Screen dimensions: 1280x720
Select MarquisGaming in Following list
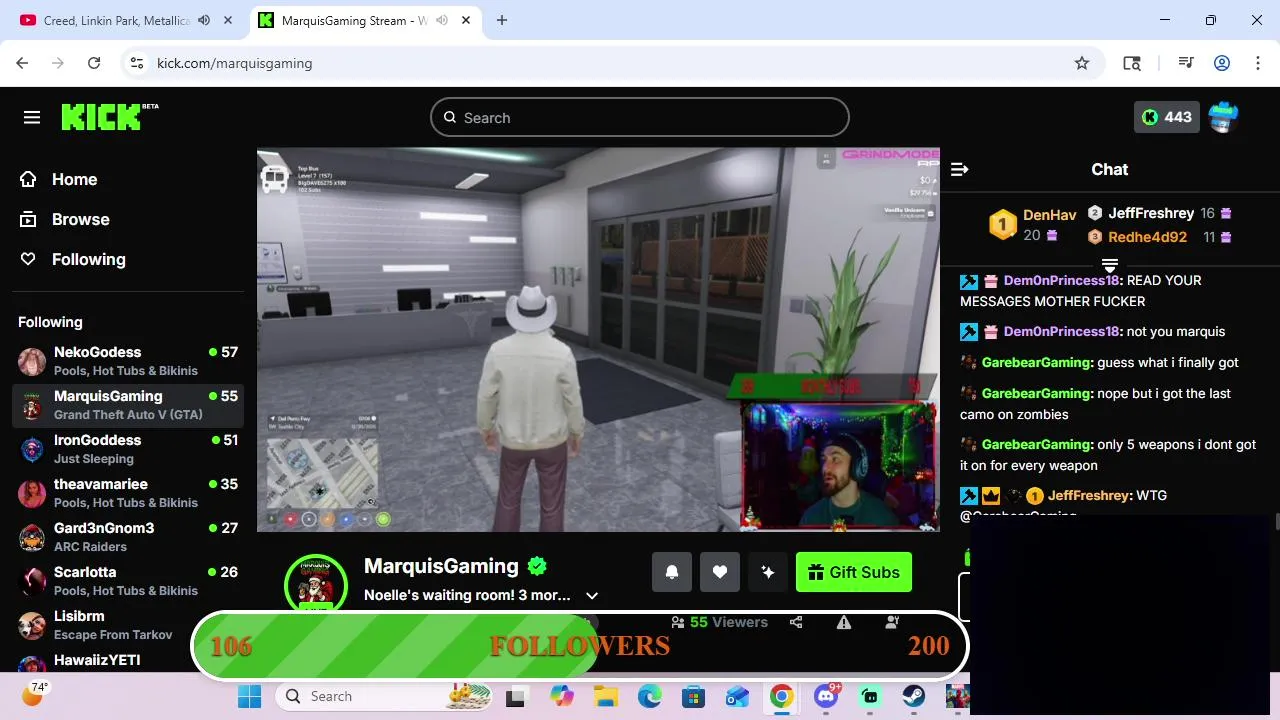(128, 405)
